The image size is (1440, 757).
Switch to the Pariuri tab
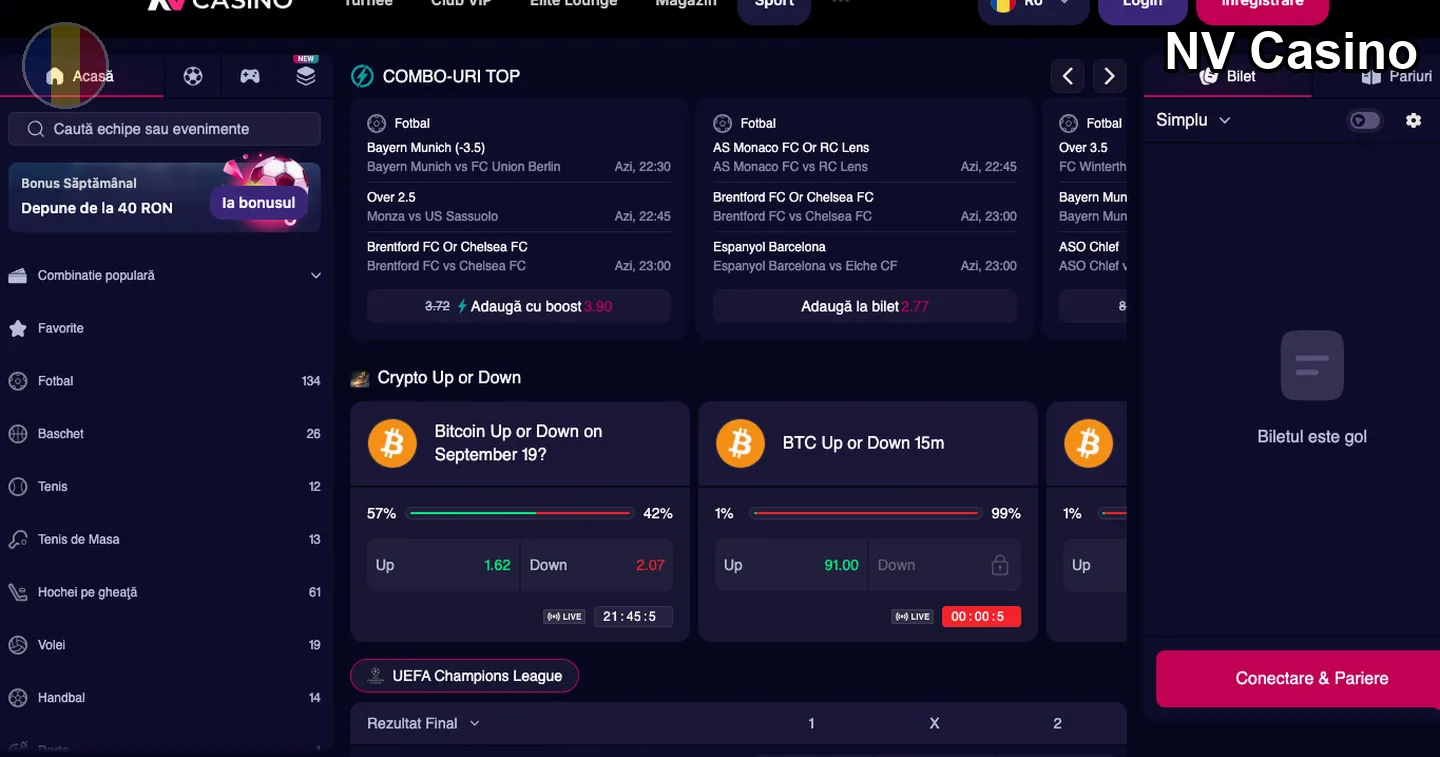coord(1397,76)
